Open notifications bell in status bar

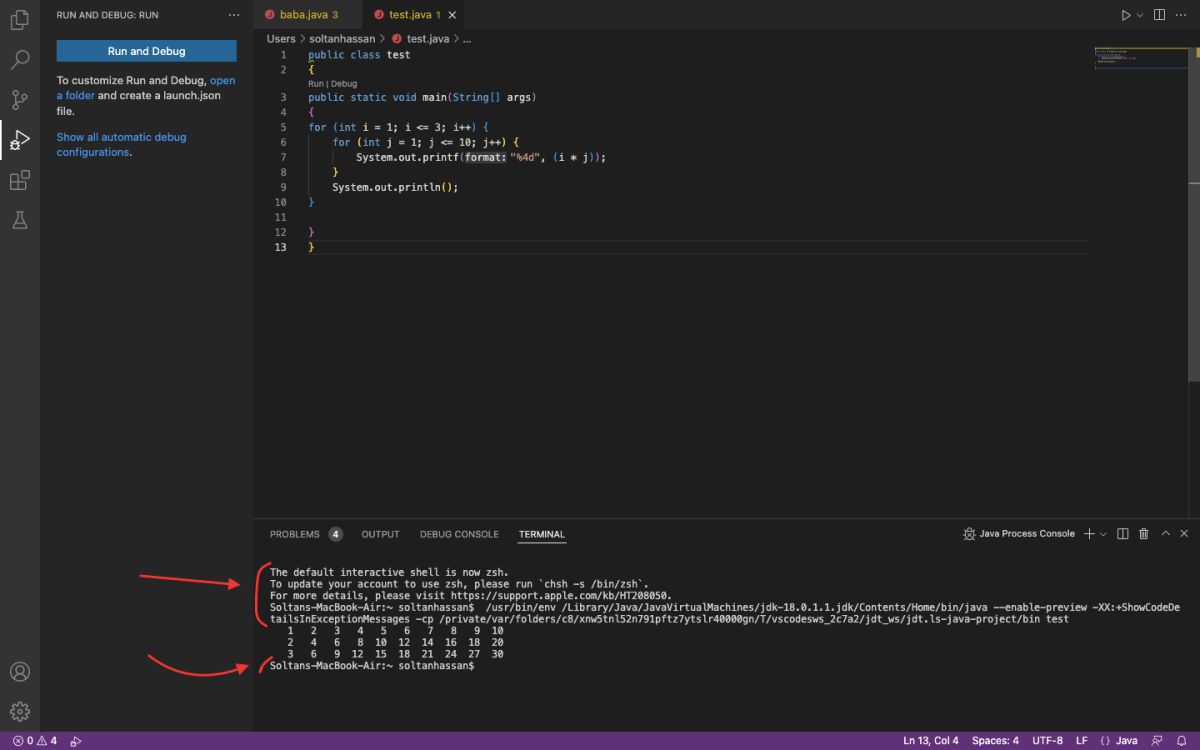pyautogui.click(x=1182, y=741)
